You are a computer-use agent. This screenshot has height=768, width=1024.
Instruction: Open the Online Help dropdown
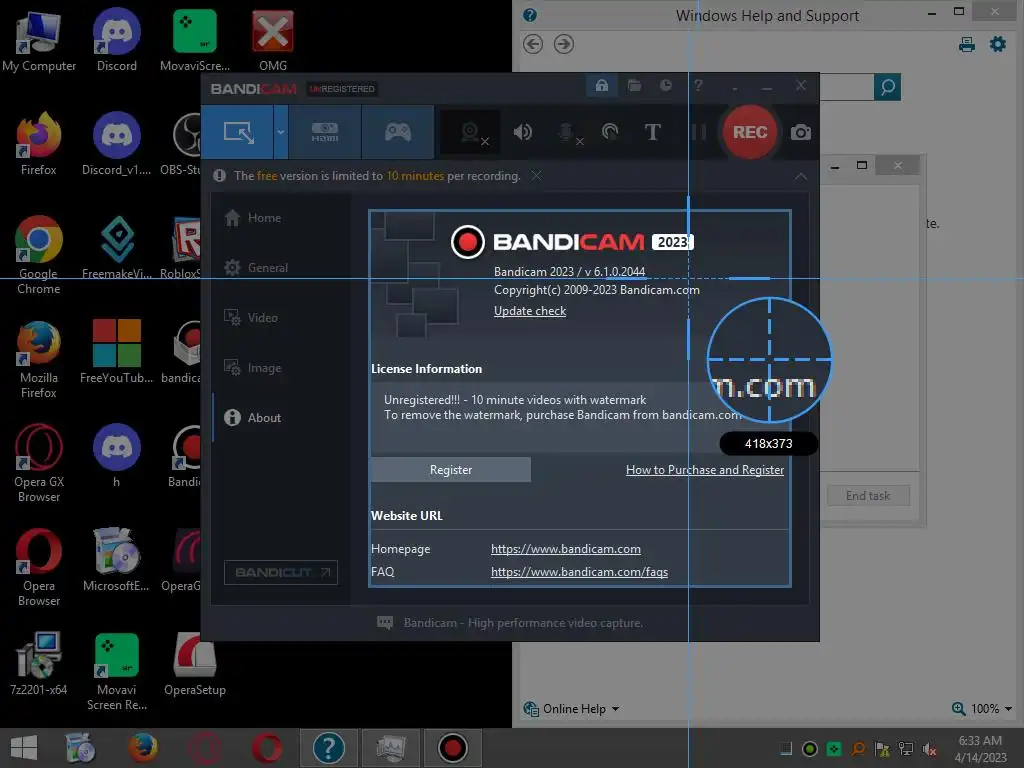click(x=572, y=709)
